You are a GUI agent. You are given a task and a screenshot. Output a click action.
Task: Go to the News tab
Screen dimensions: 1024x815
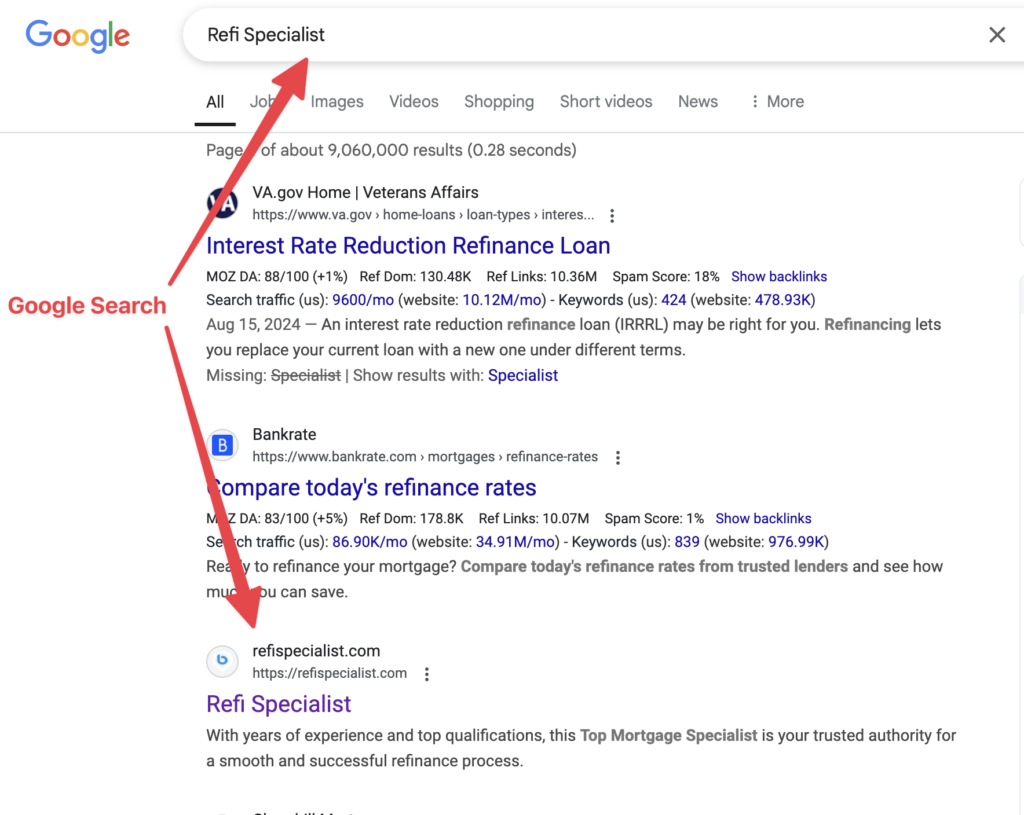click(x=698, y=101)
